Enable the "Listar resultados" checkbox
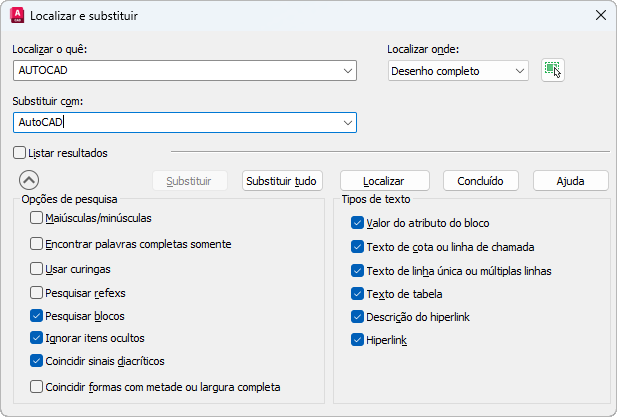 pyautogui.click(x=20, y=153)
